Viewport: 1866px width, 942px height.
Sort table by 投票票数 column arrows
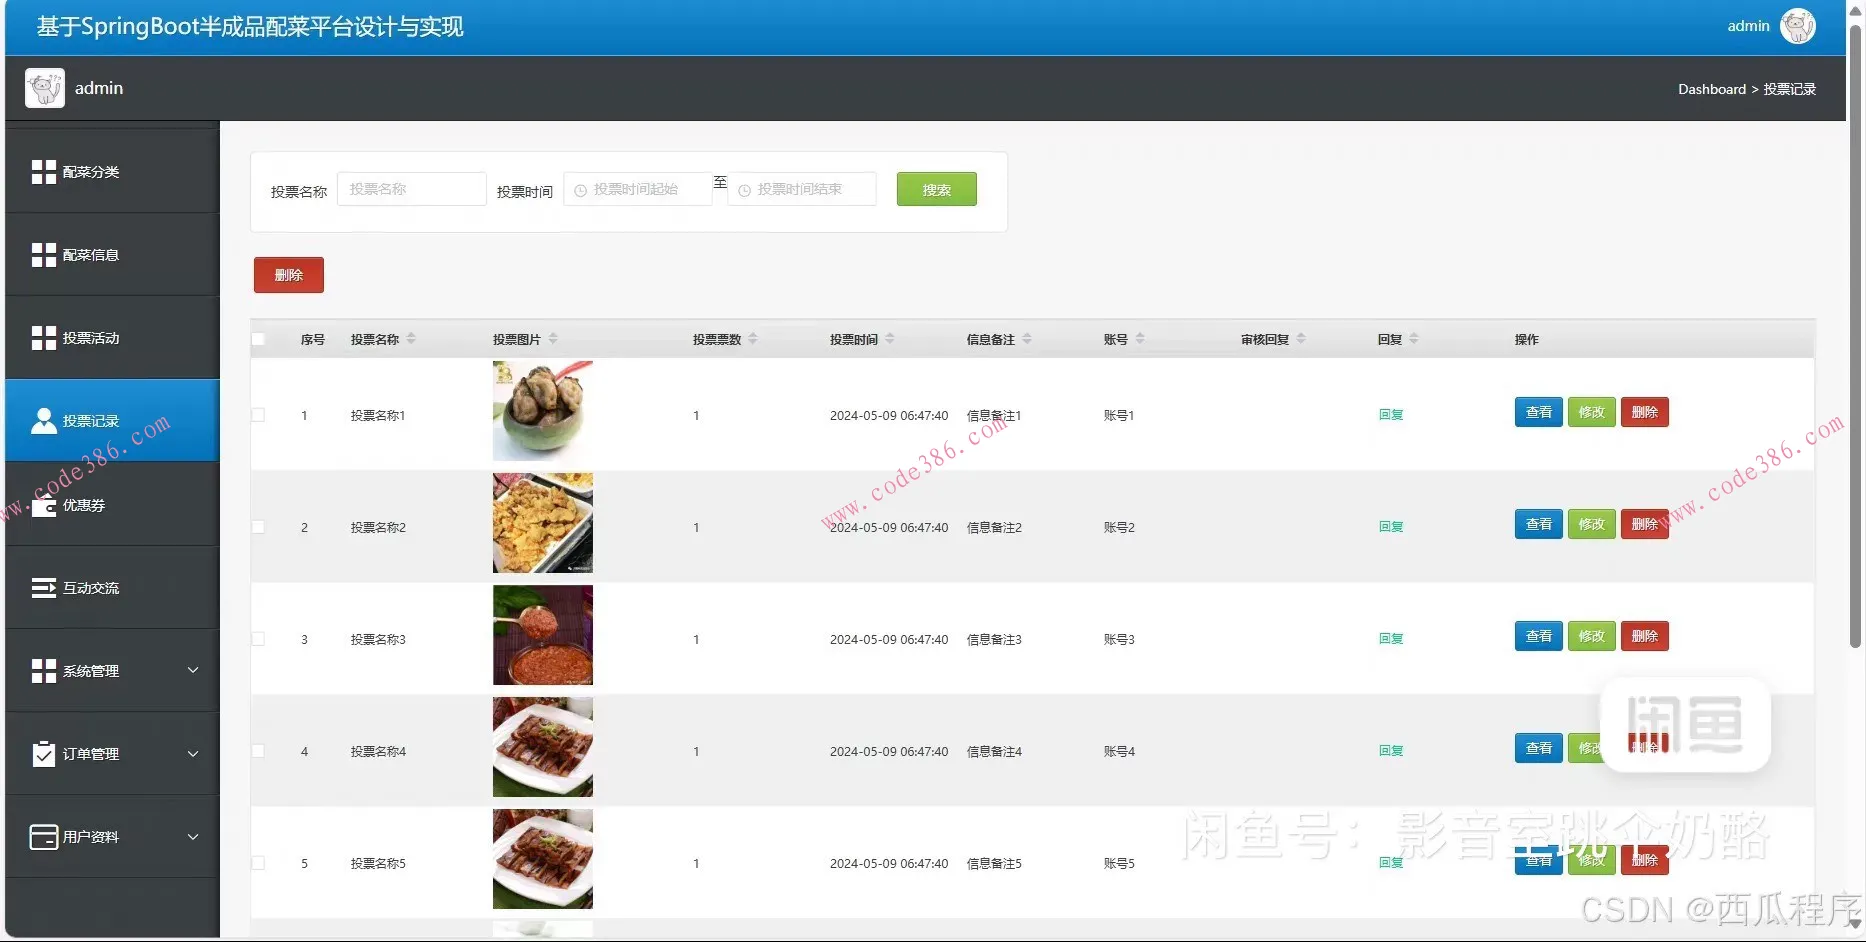pos(755,338)
